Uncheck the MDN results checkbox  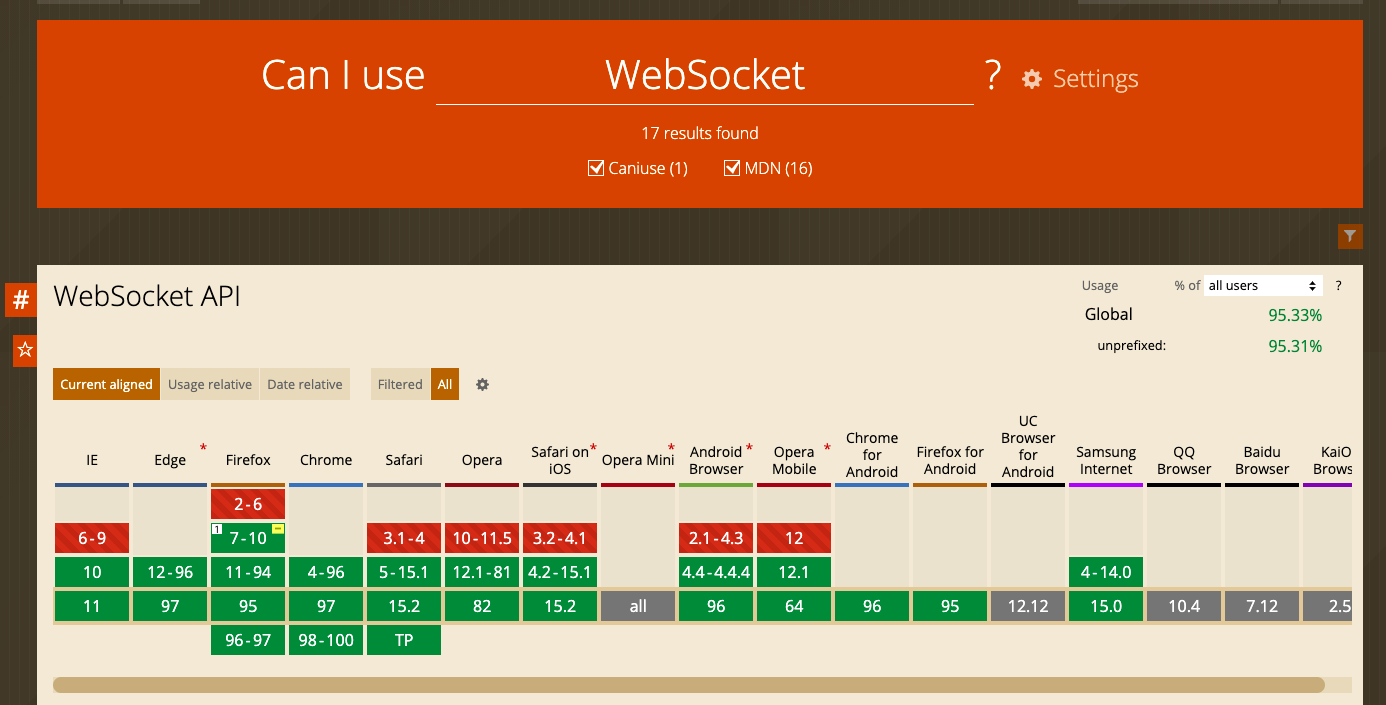pyautogui.click(x=732, y=168)
